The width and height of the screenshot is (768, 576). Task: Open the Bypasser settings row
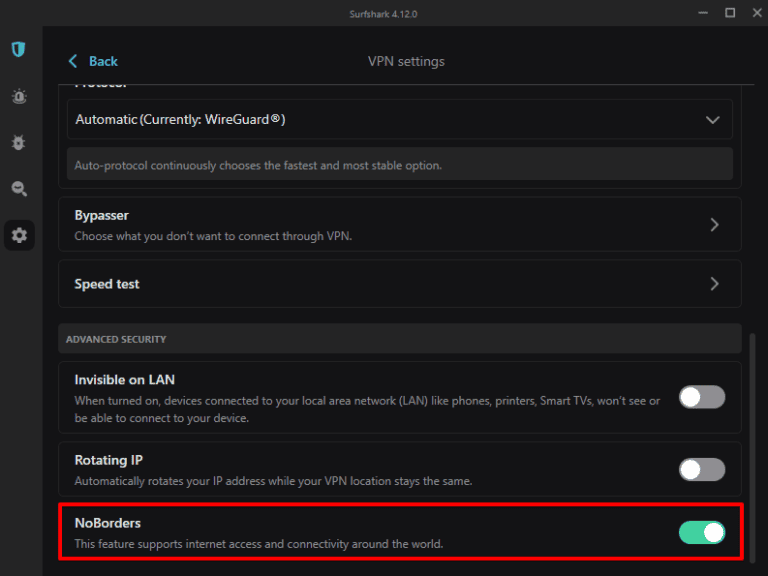400,225
